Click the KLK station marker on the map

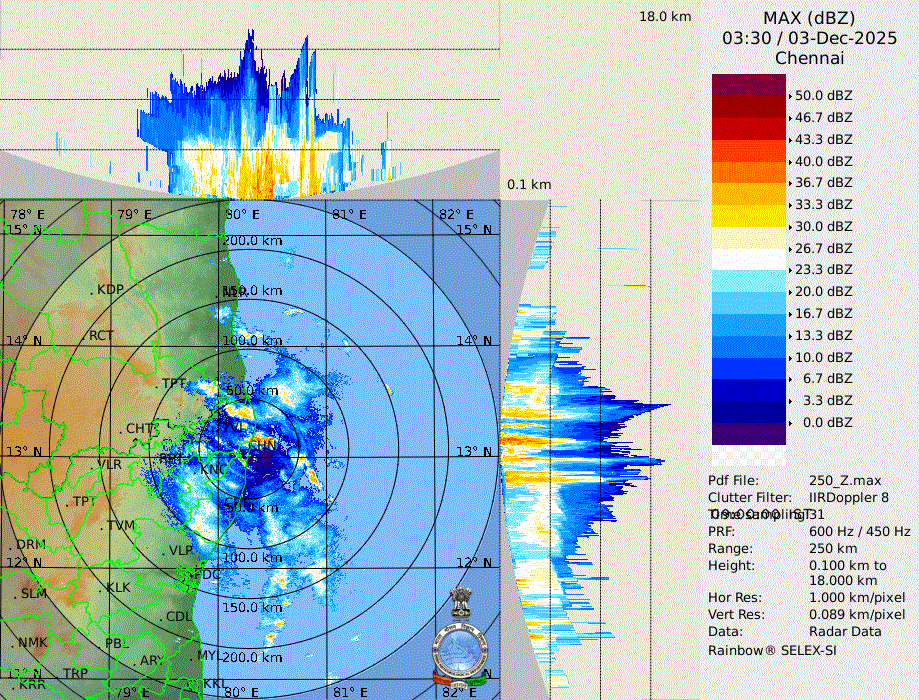coord(115,587)
